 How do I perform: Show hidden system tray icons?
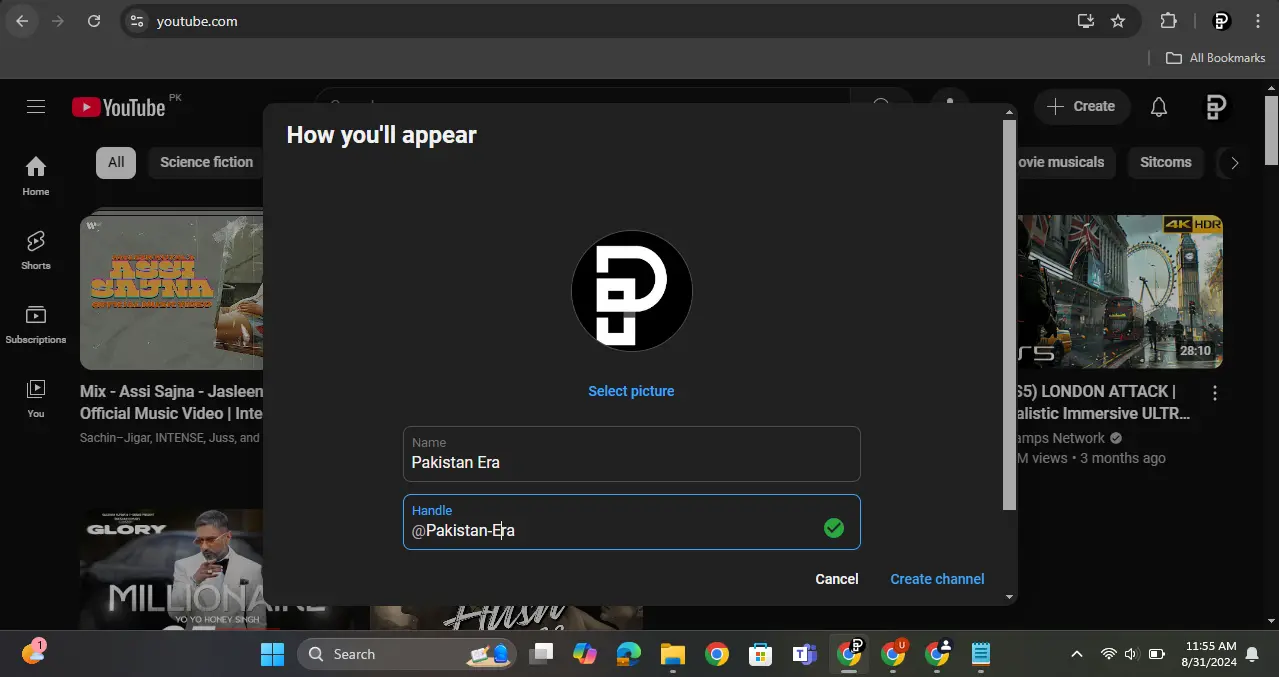[1077, 654]
